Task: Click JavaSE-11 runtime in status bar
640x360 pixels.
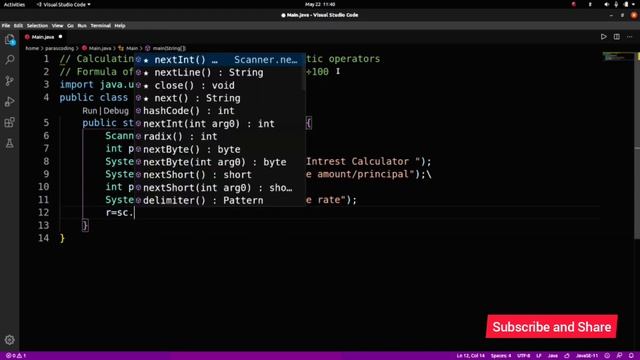Action: (587, 356)
